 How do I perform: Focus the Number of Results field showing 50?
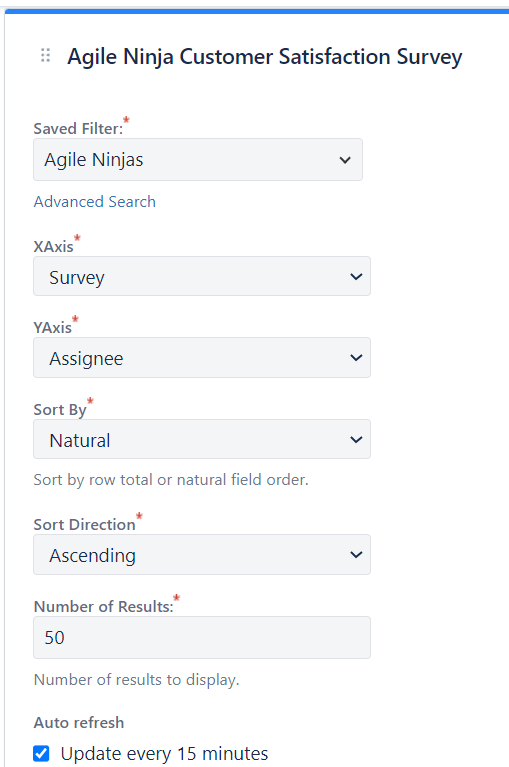click(202, 637)
